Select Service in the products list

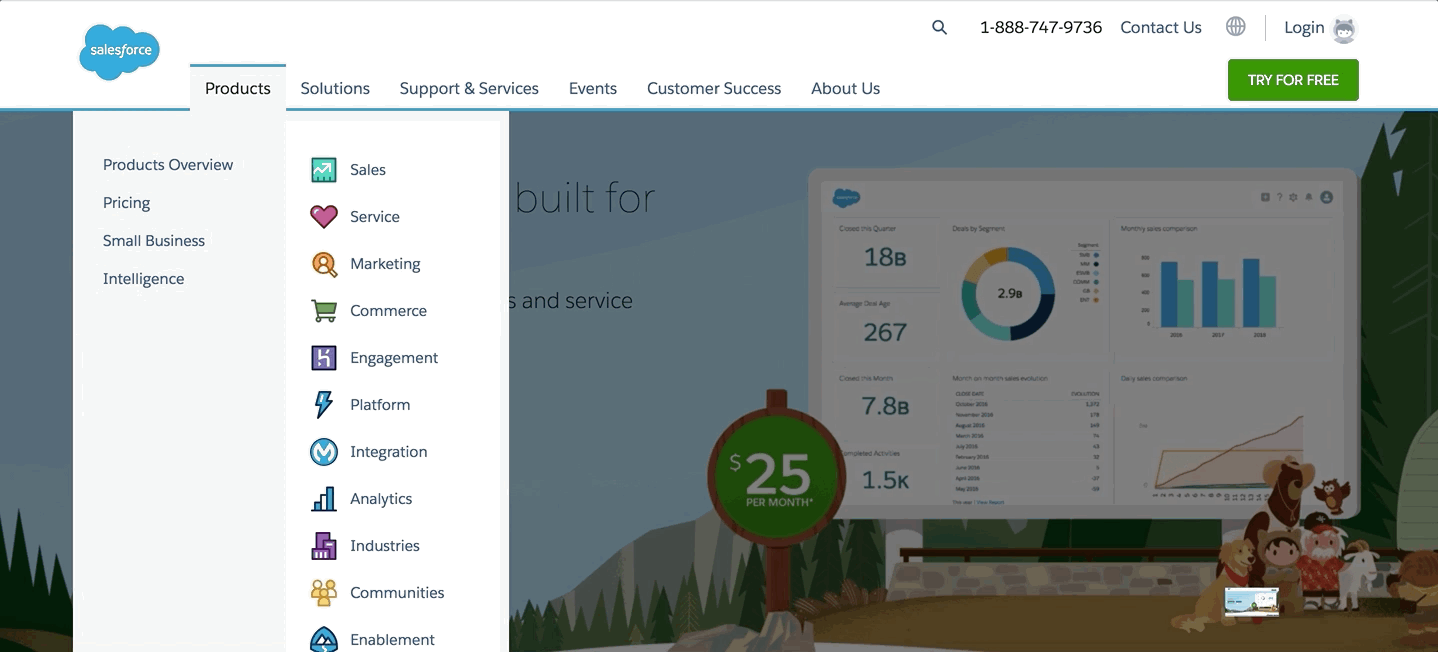coord(375,217)
